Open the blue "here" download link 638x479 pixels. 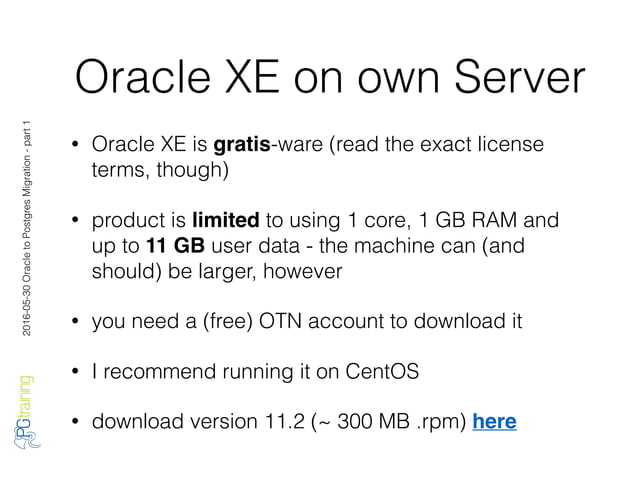(x=494, y=421)
